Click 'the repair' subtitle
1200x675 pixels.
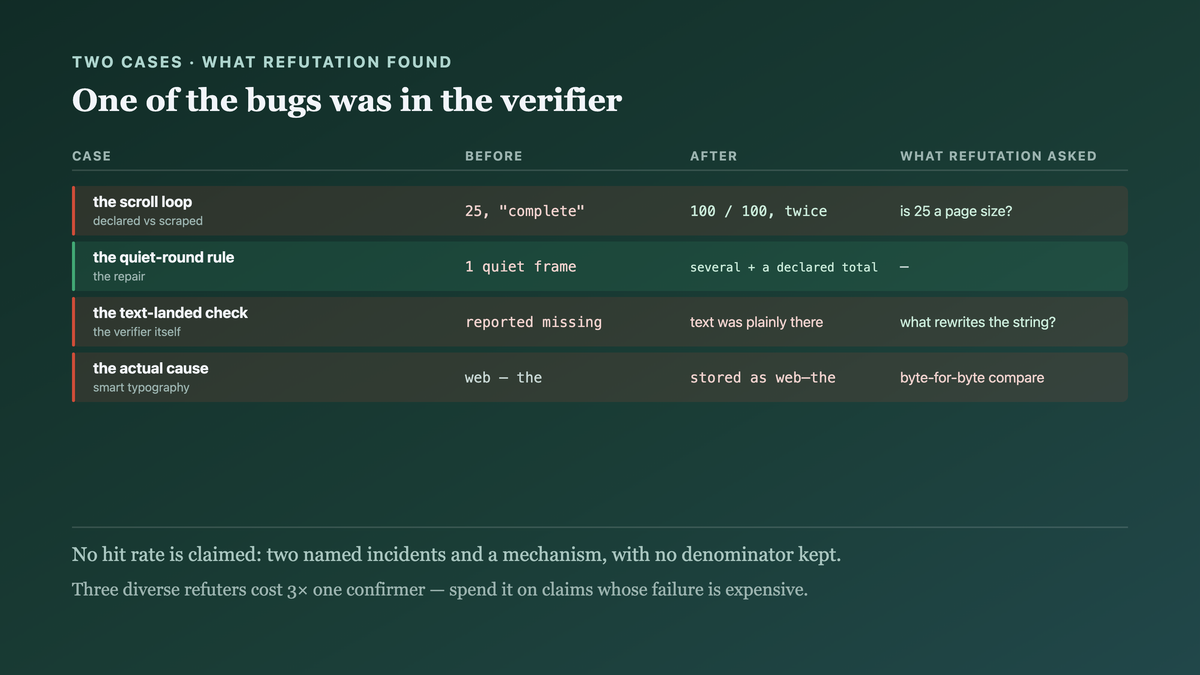pyautogui.click(x=119, y=276)
